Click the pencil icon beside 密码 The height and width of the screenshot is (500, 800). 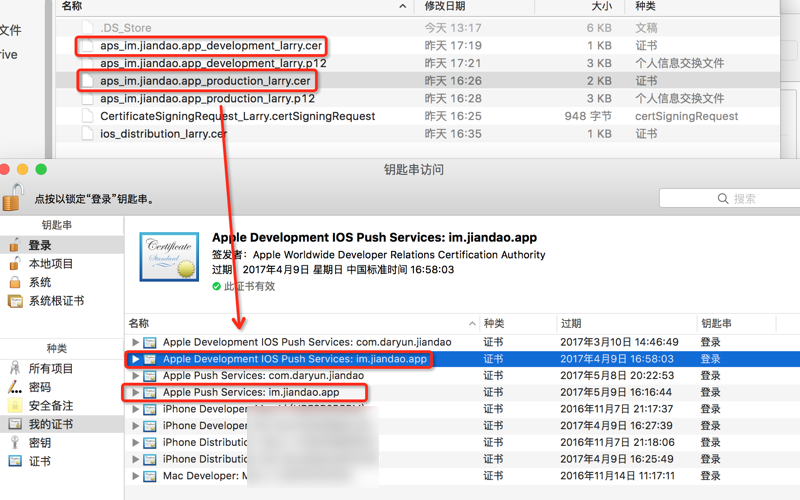15,387
